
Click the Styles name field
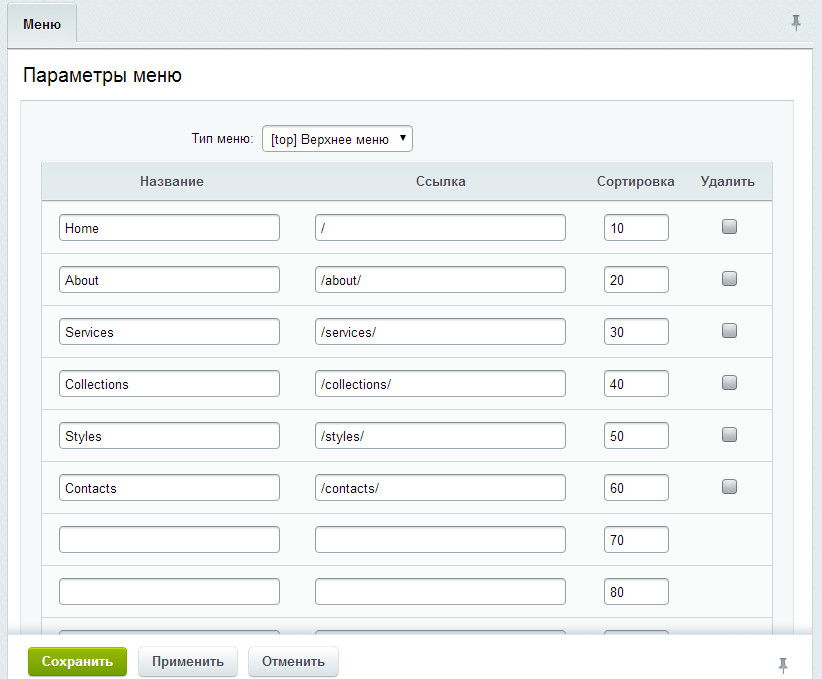click(x=169, y=435)
